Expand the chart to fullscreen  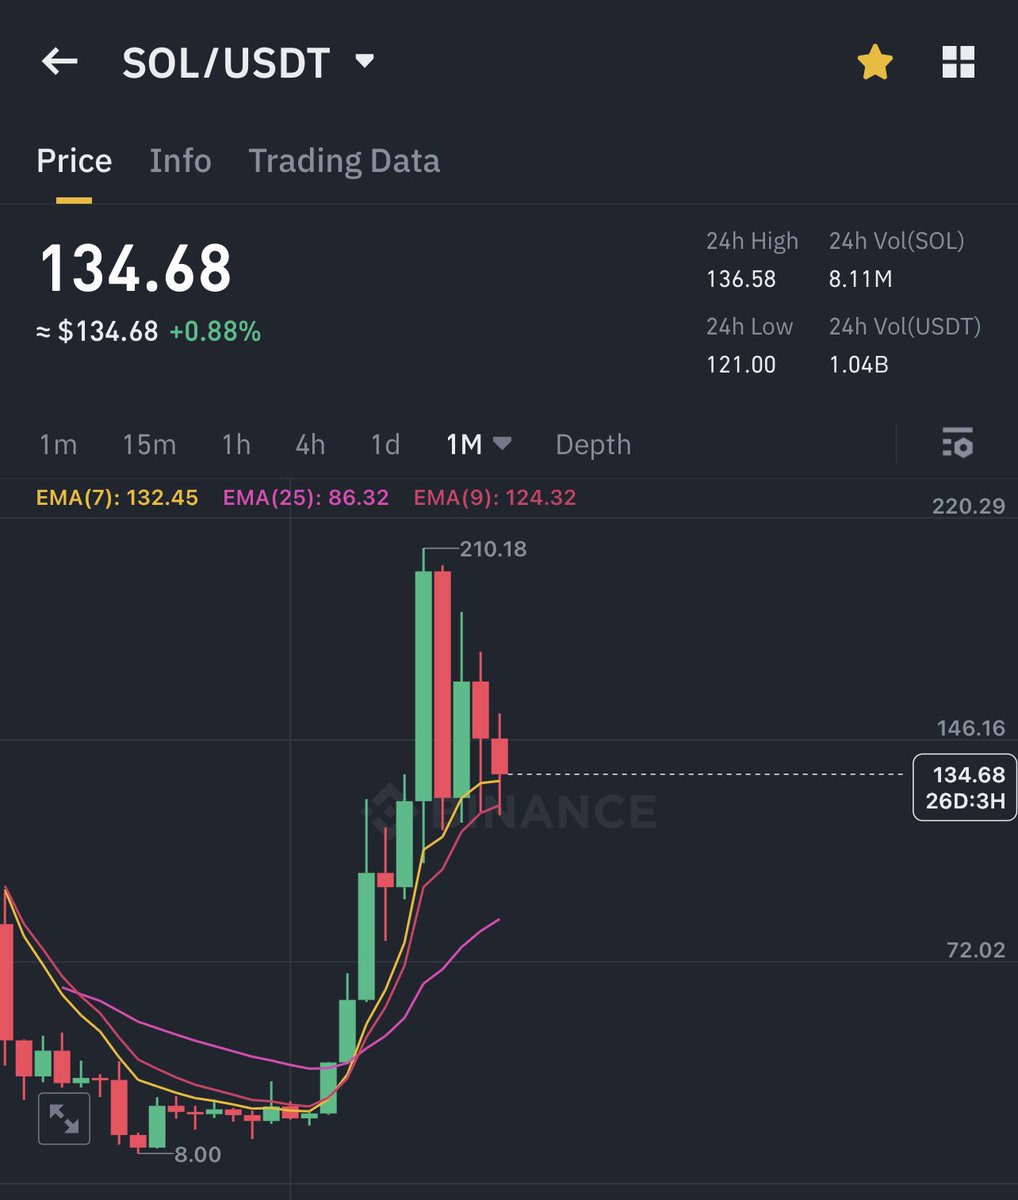(64, 1118)
